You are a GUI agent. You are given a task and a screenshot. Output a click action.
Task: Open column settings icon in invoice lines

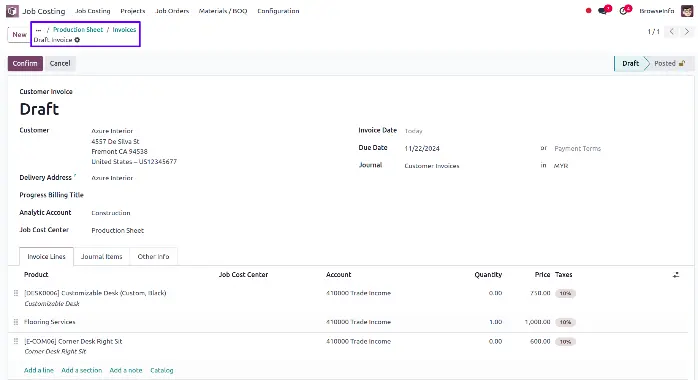(x=676, y=275)
